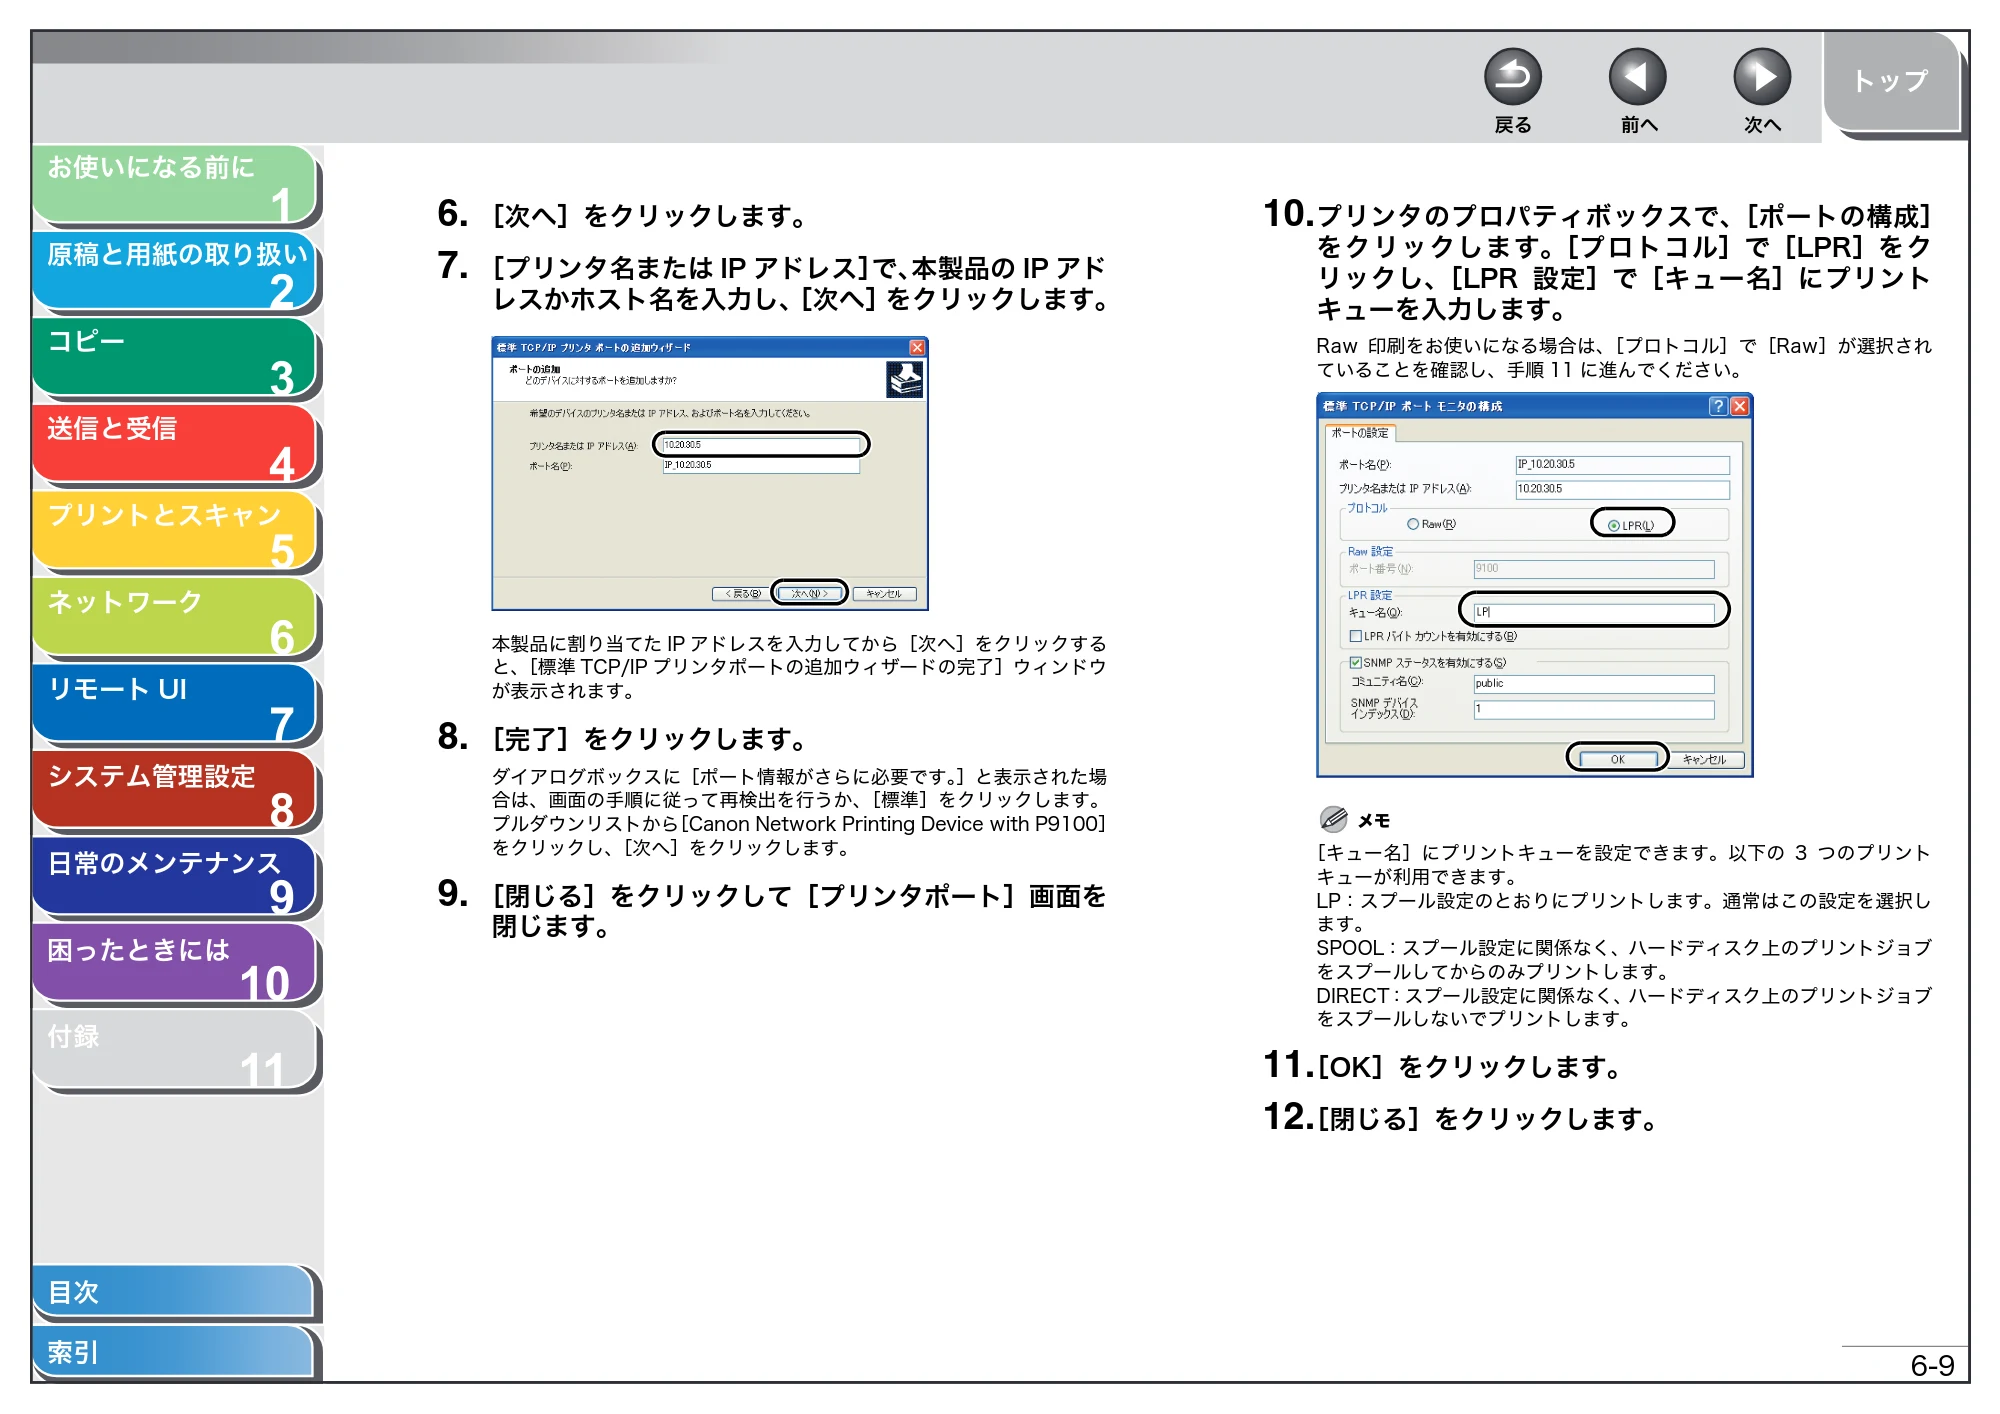
Task: Open chapter 4 送信と受信
Action: (175, 445)
